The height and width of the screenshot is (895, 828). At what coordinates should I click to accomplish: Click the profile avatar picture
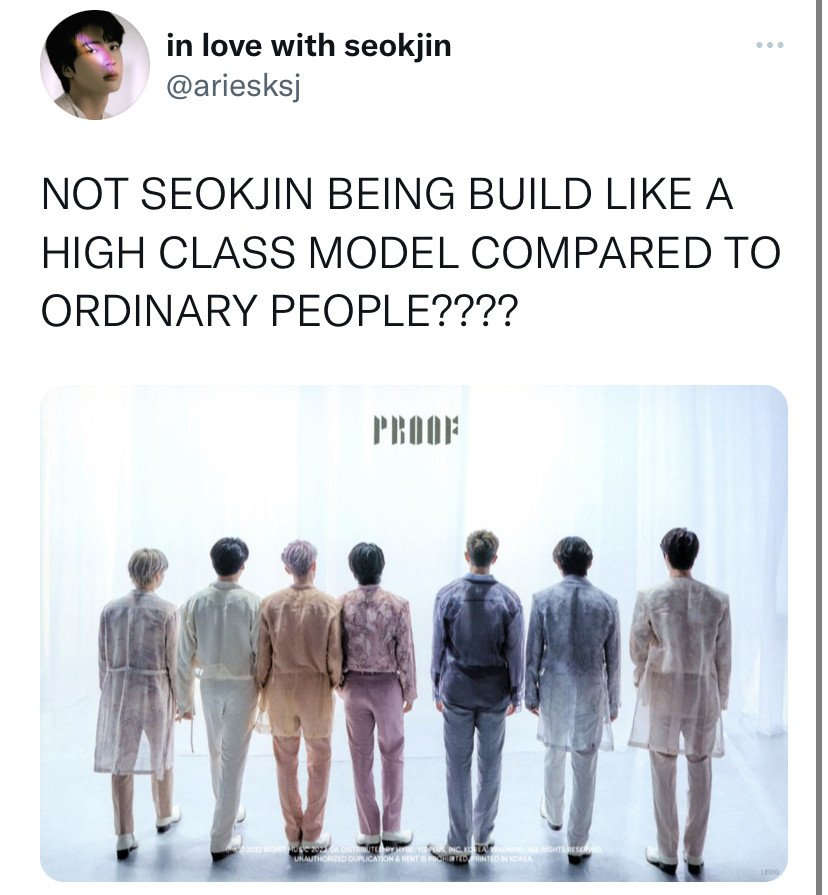[x=95, y=65]
